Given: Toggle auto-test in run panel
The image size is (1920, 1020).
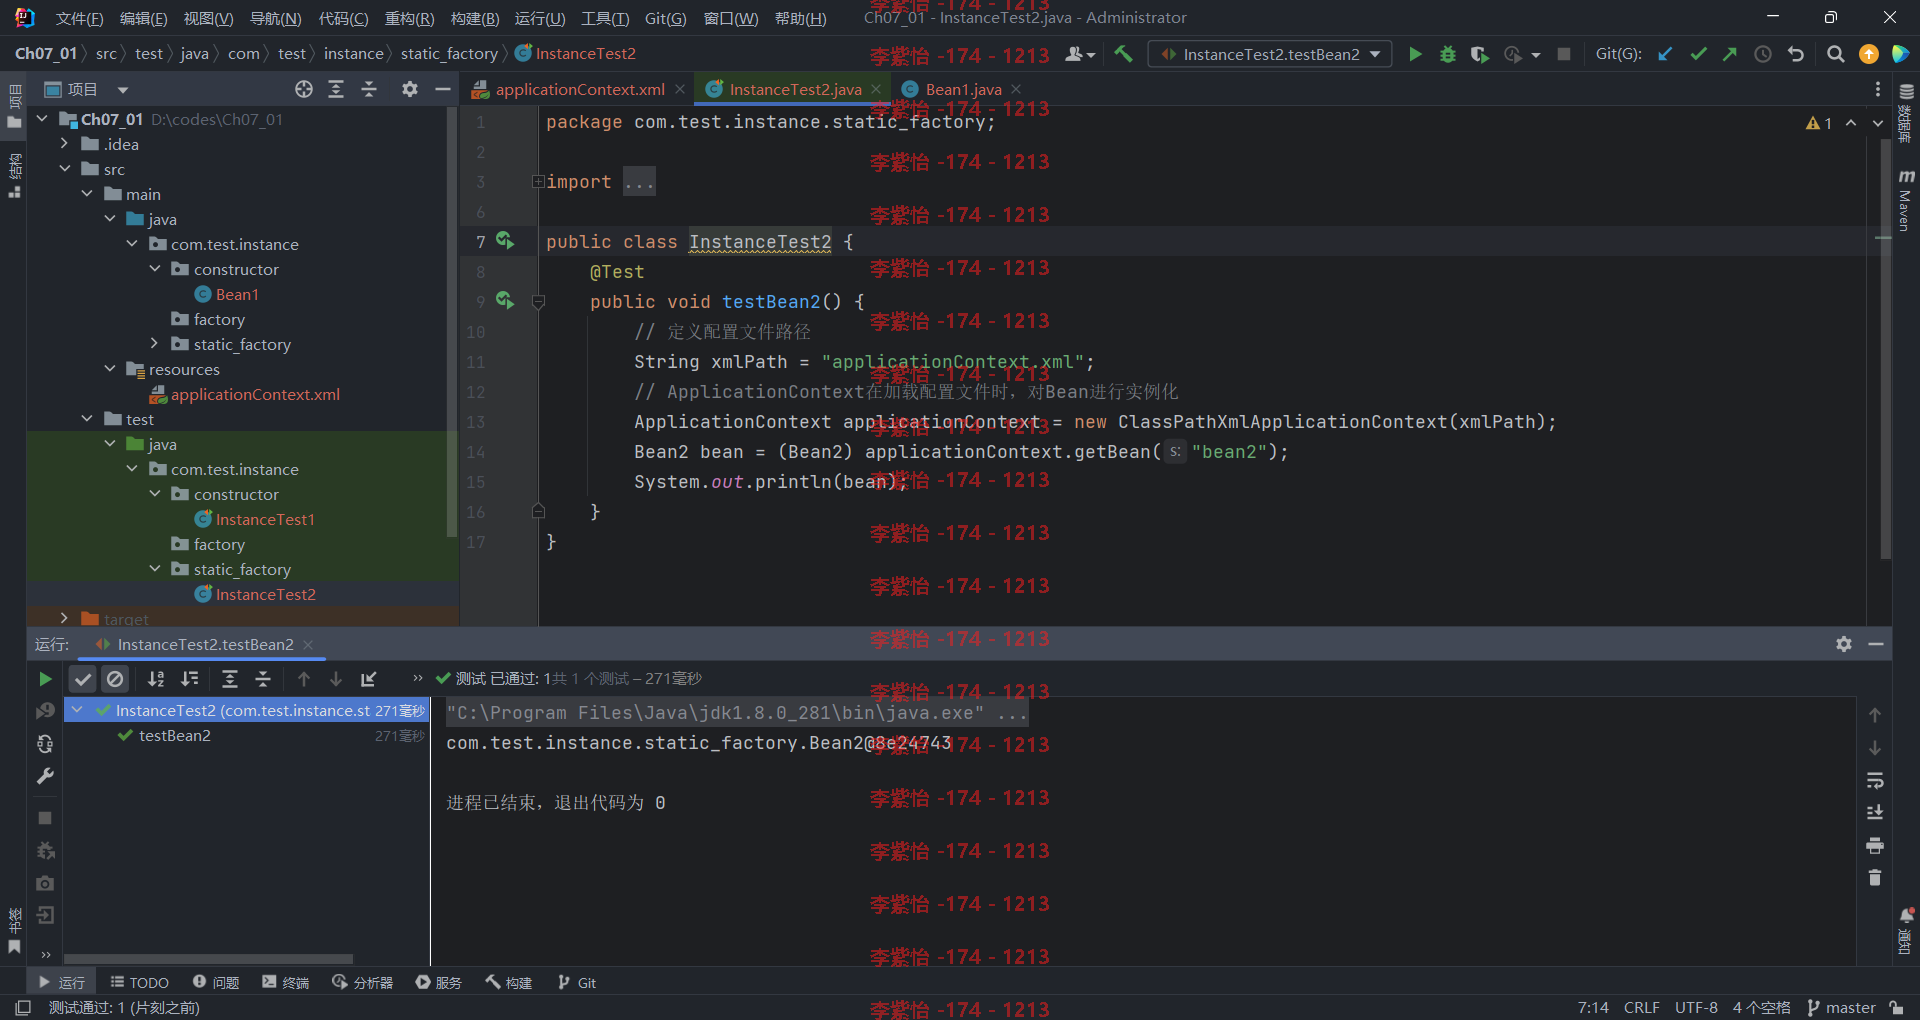Looking at the screenshot, I should point(45,744).
